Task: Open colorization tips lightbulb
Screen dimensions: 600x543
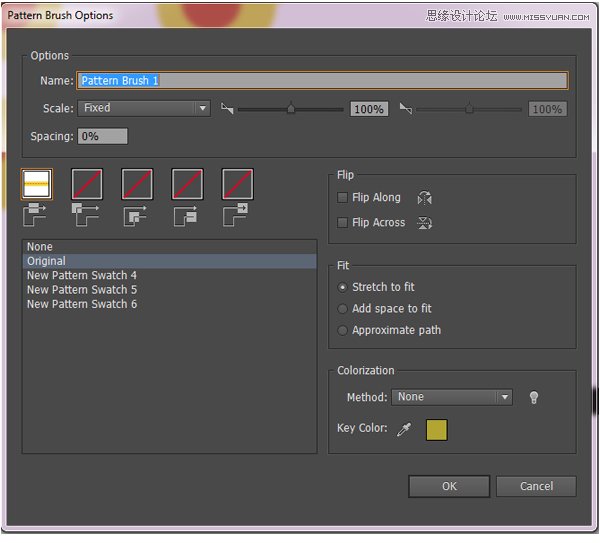Action: tap(534, 397)
